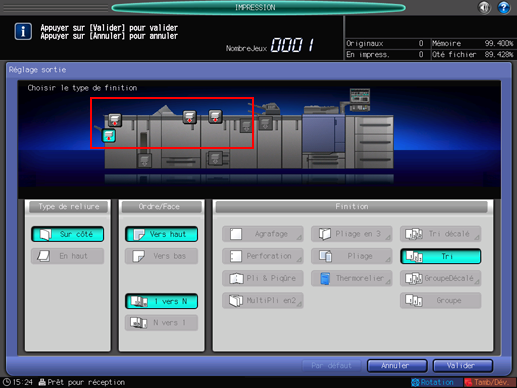Set order to 1 vers N

tap(161, 301)
